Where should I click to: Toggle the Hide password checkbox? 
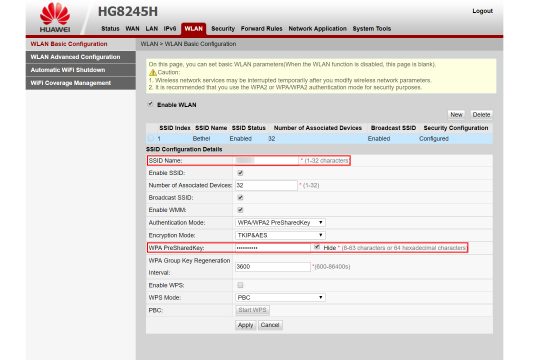click(317, 247)
